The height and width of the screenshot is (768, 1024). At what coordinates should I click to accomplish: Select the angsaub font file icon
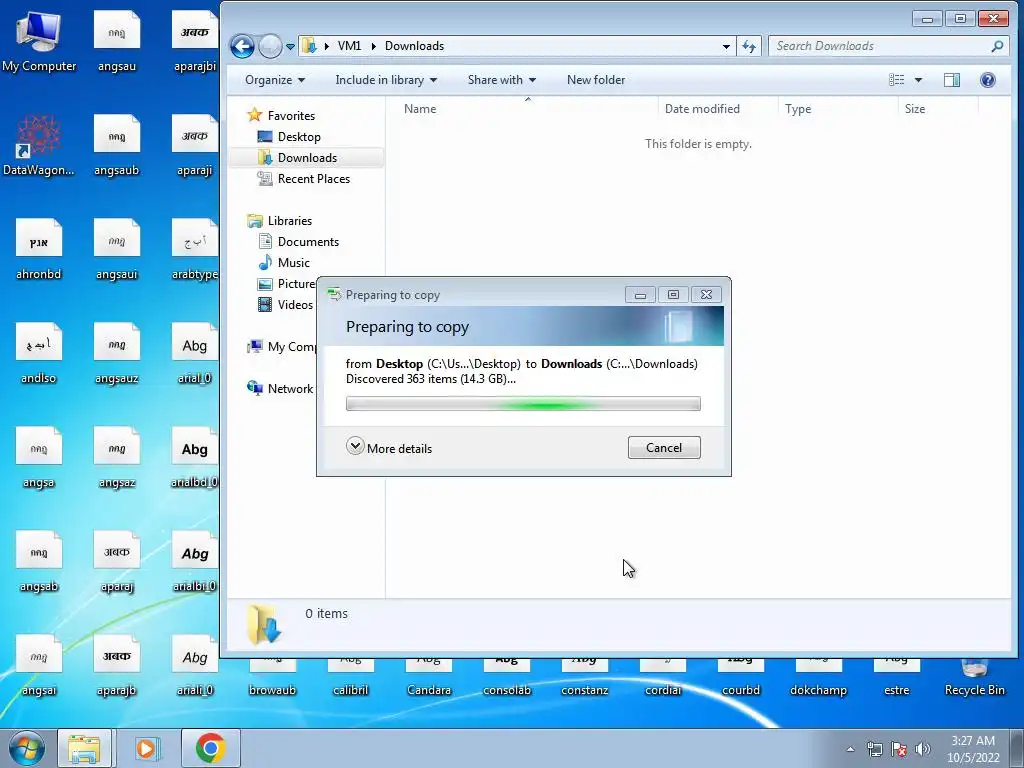pyautogui.click(x=117, y=145)
